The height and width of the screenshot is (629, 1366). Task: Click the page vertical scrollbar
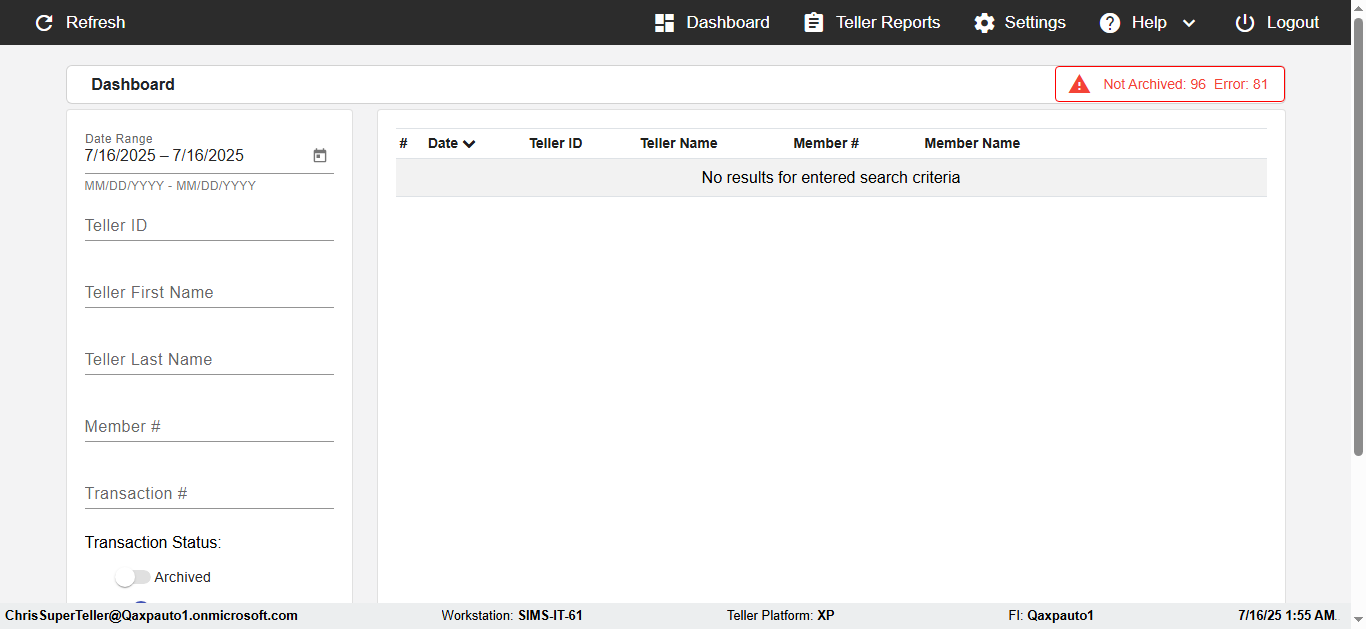(x=1358, y=235)
